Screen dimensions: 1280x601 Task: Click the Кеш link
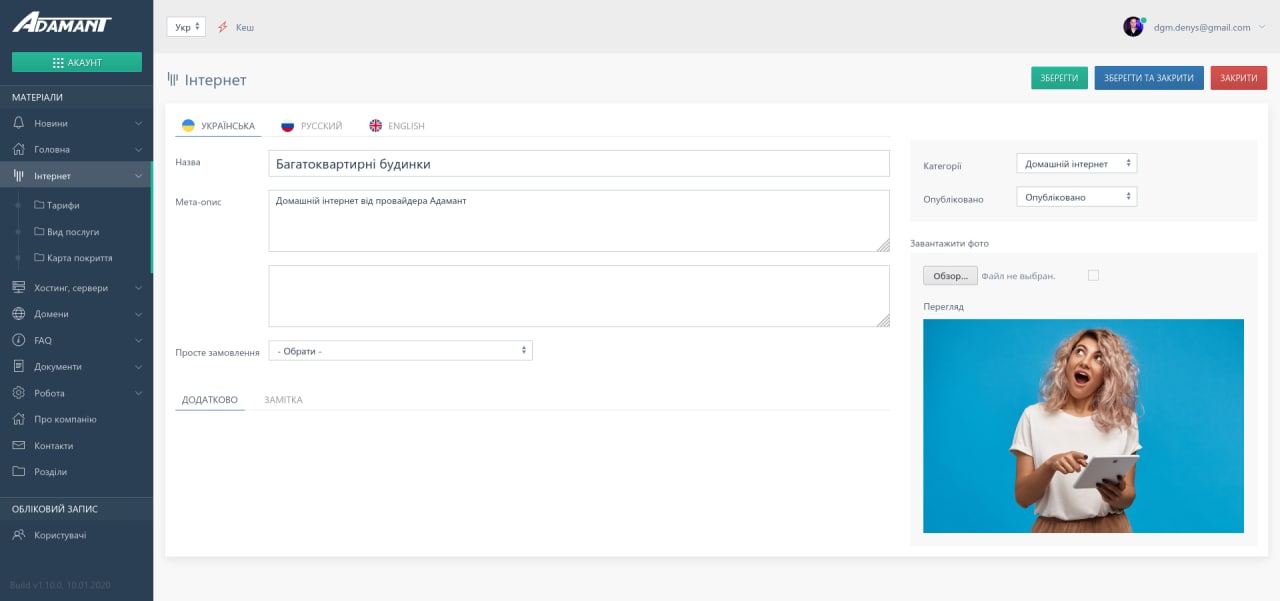[x=245, y=27]
